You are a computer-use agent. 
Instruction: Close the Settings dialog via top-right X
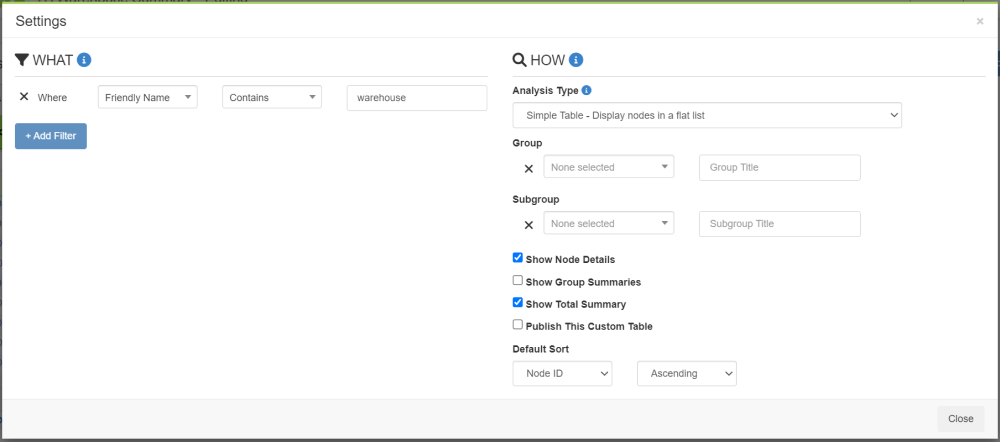click(979, 21)
